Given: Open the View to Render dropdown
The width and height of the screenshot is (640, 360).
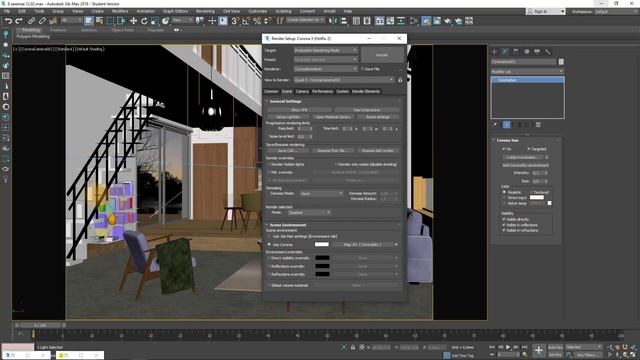Looking at the screenshot, I should [x=344, y=80].
